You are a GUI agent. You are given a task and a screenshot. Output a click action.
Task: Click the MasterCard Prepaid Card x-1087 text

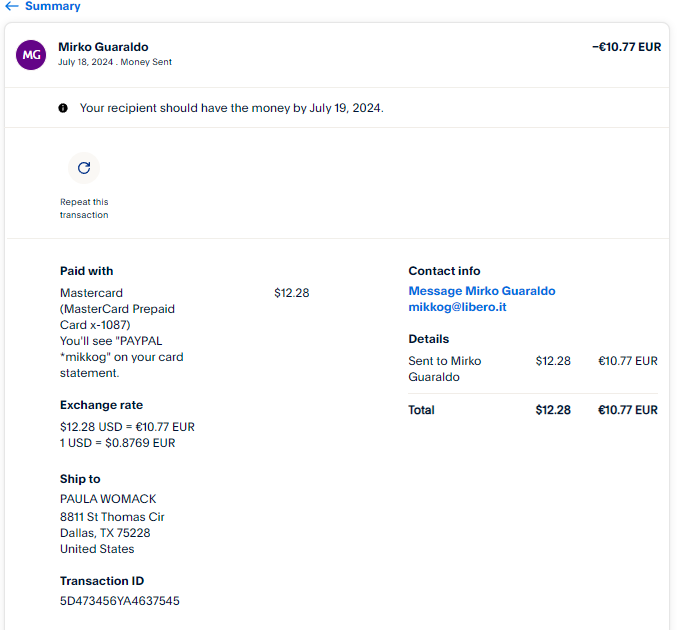pyautogui.click(x=117, y=316)
